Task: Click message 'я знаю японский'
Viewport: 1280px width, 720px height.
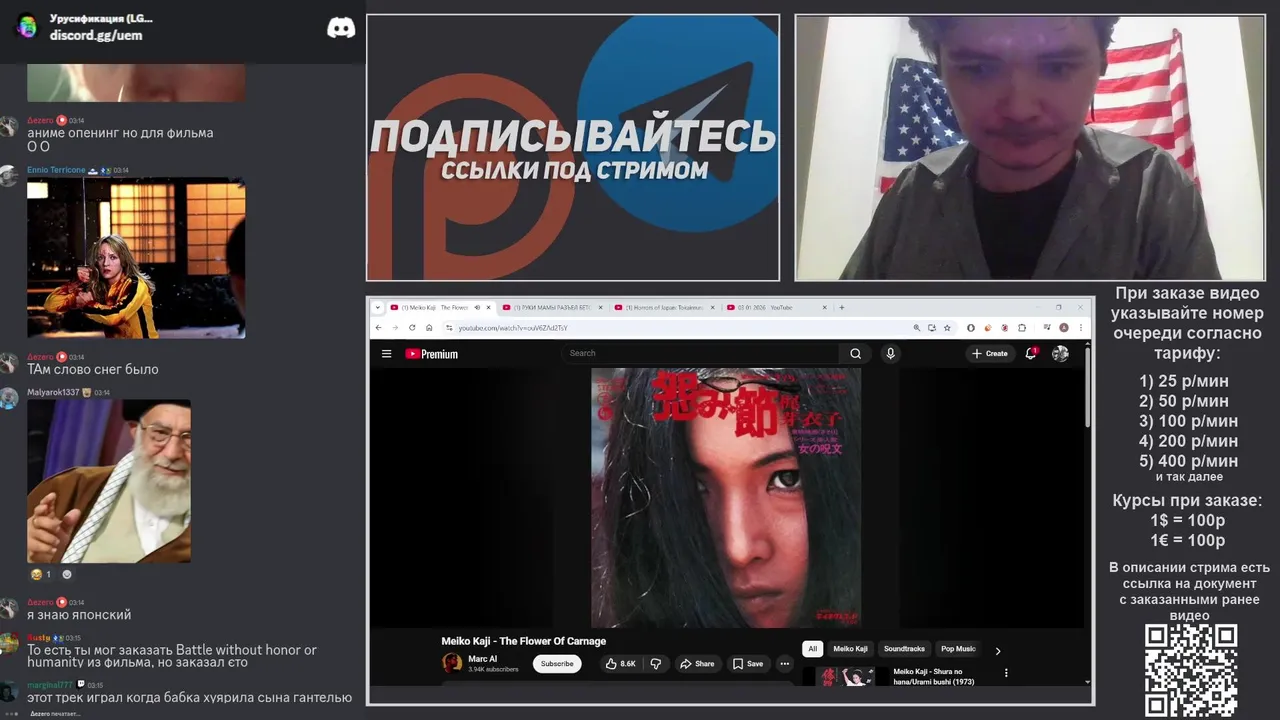Action: [x=79, y=615]
